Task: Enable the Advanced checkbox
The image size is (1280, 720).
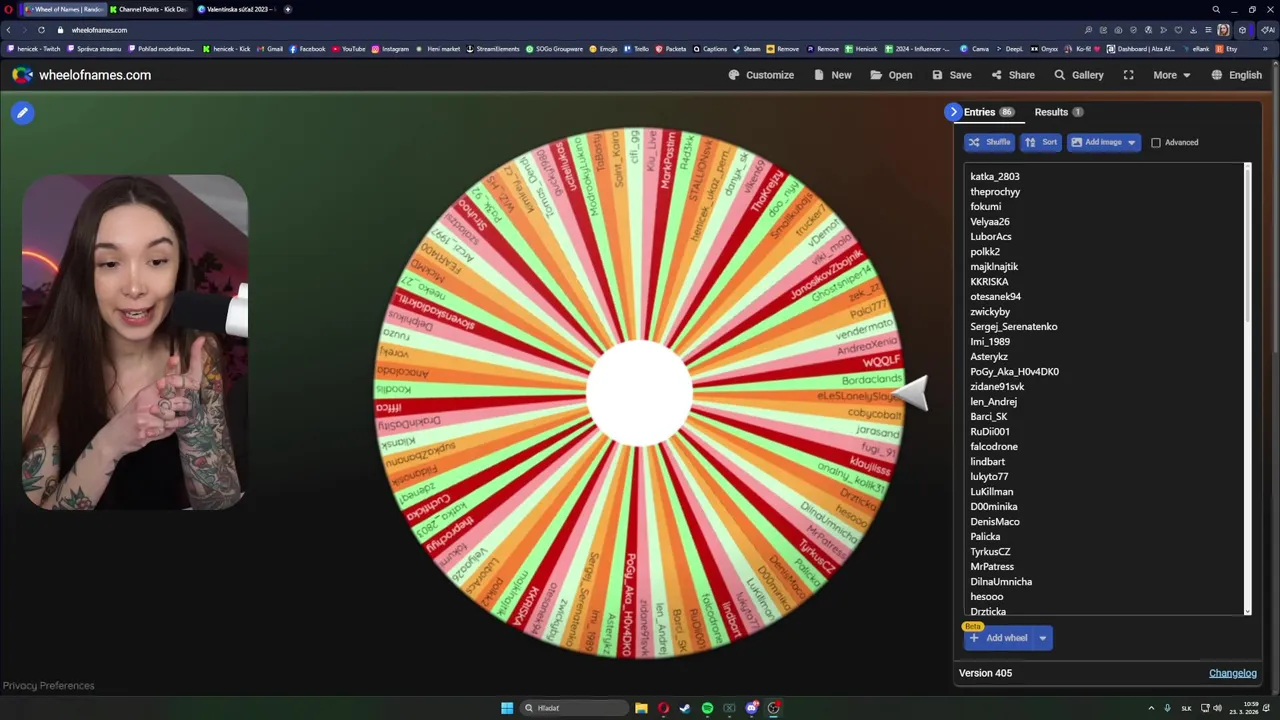Action: pyautogui.click(x=1156, y=143)
